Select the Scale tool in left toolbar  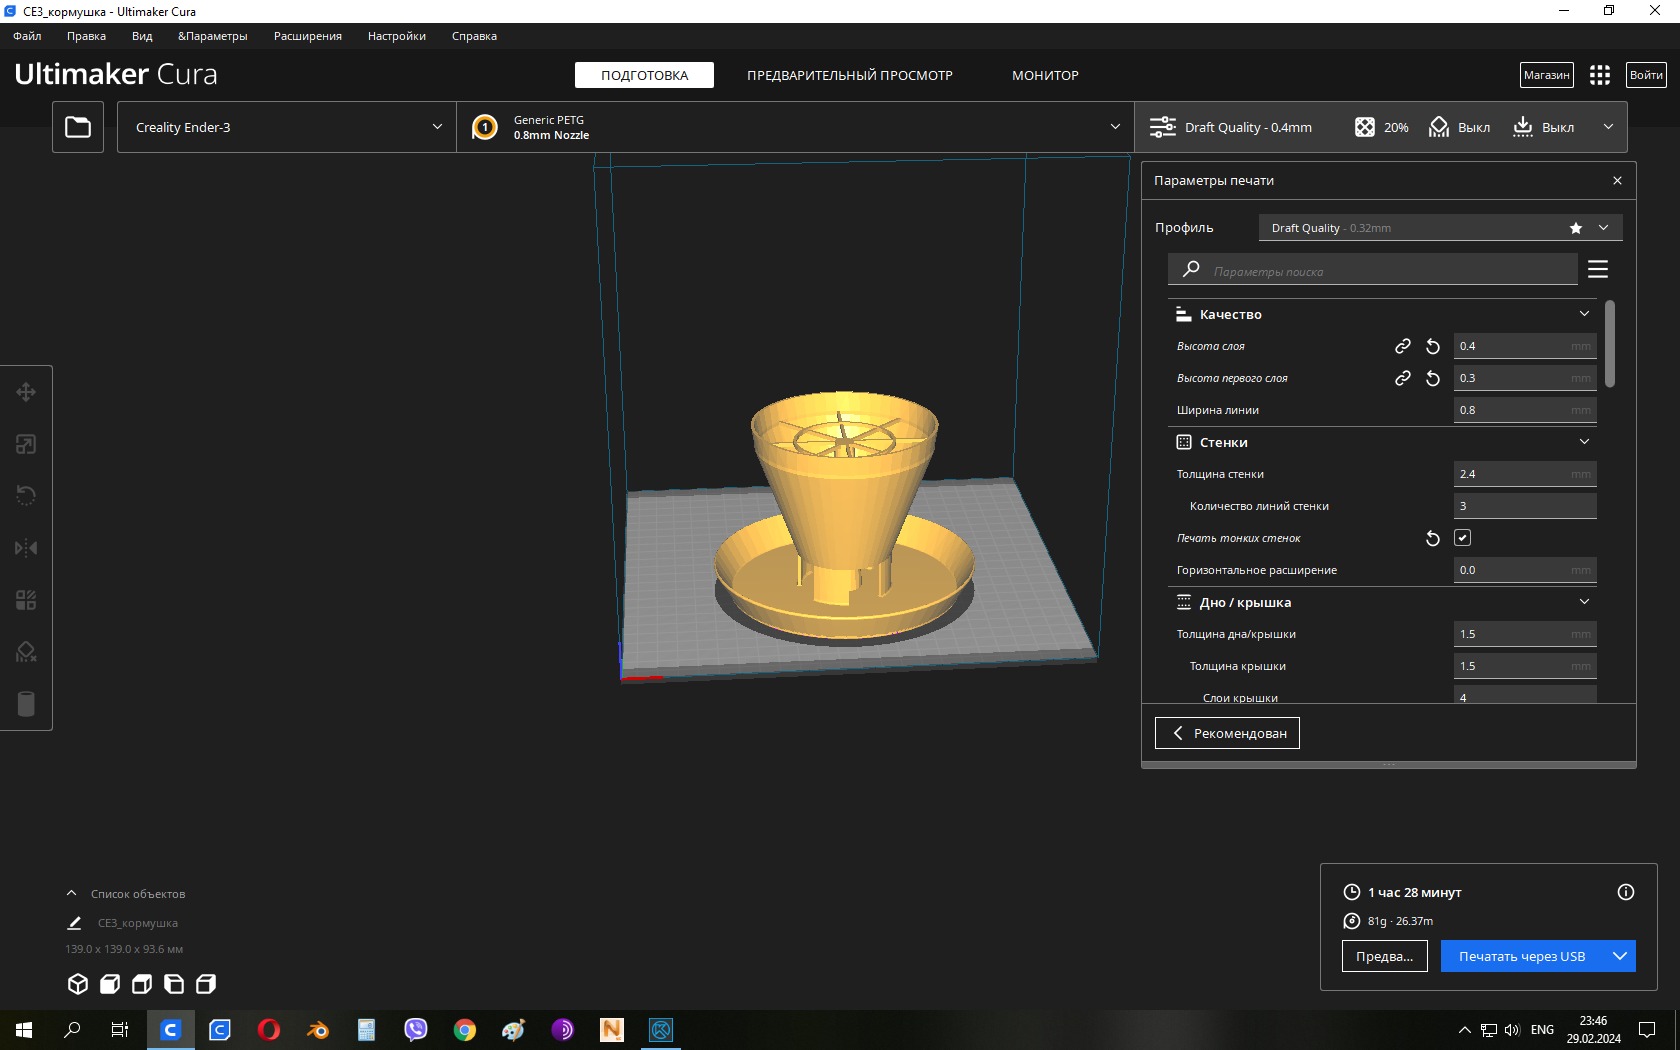point(26,444)
